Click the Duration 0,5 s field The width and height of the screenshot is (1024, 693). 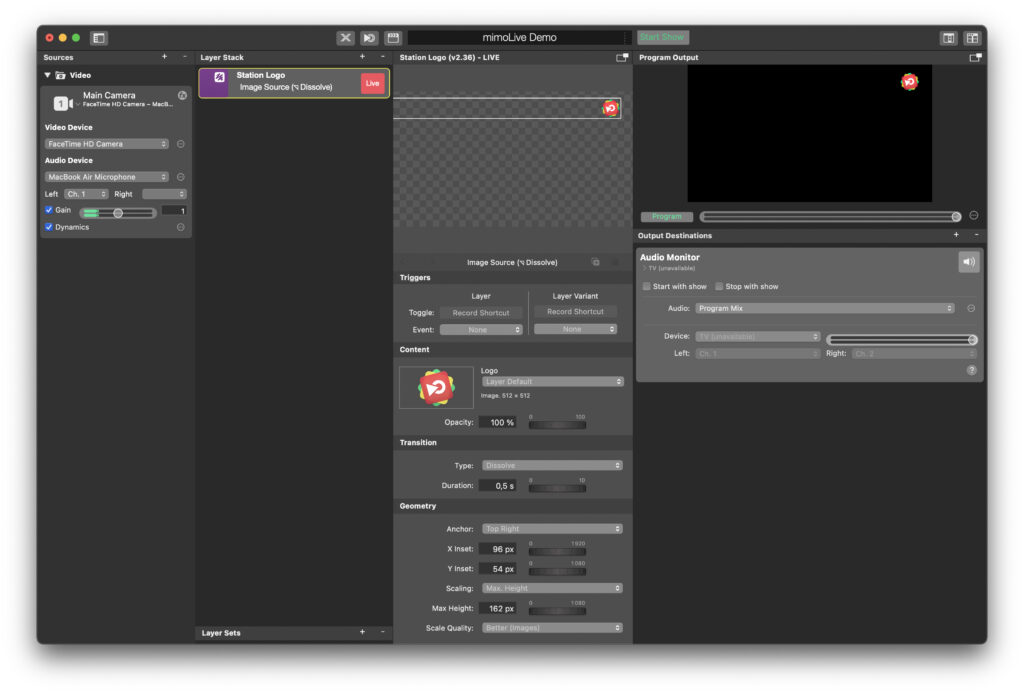click(x=498, y=486)
